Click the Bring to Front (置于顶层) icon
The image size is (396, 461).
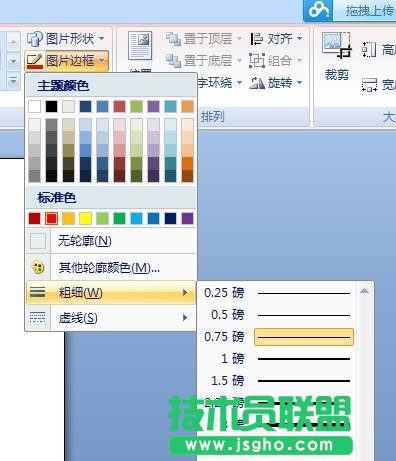[x=173, y=39]
